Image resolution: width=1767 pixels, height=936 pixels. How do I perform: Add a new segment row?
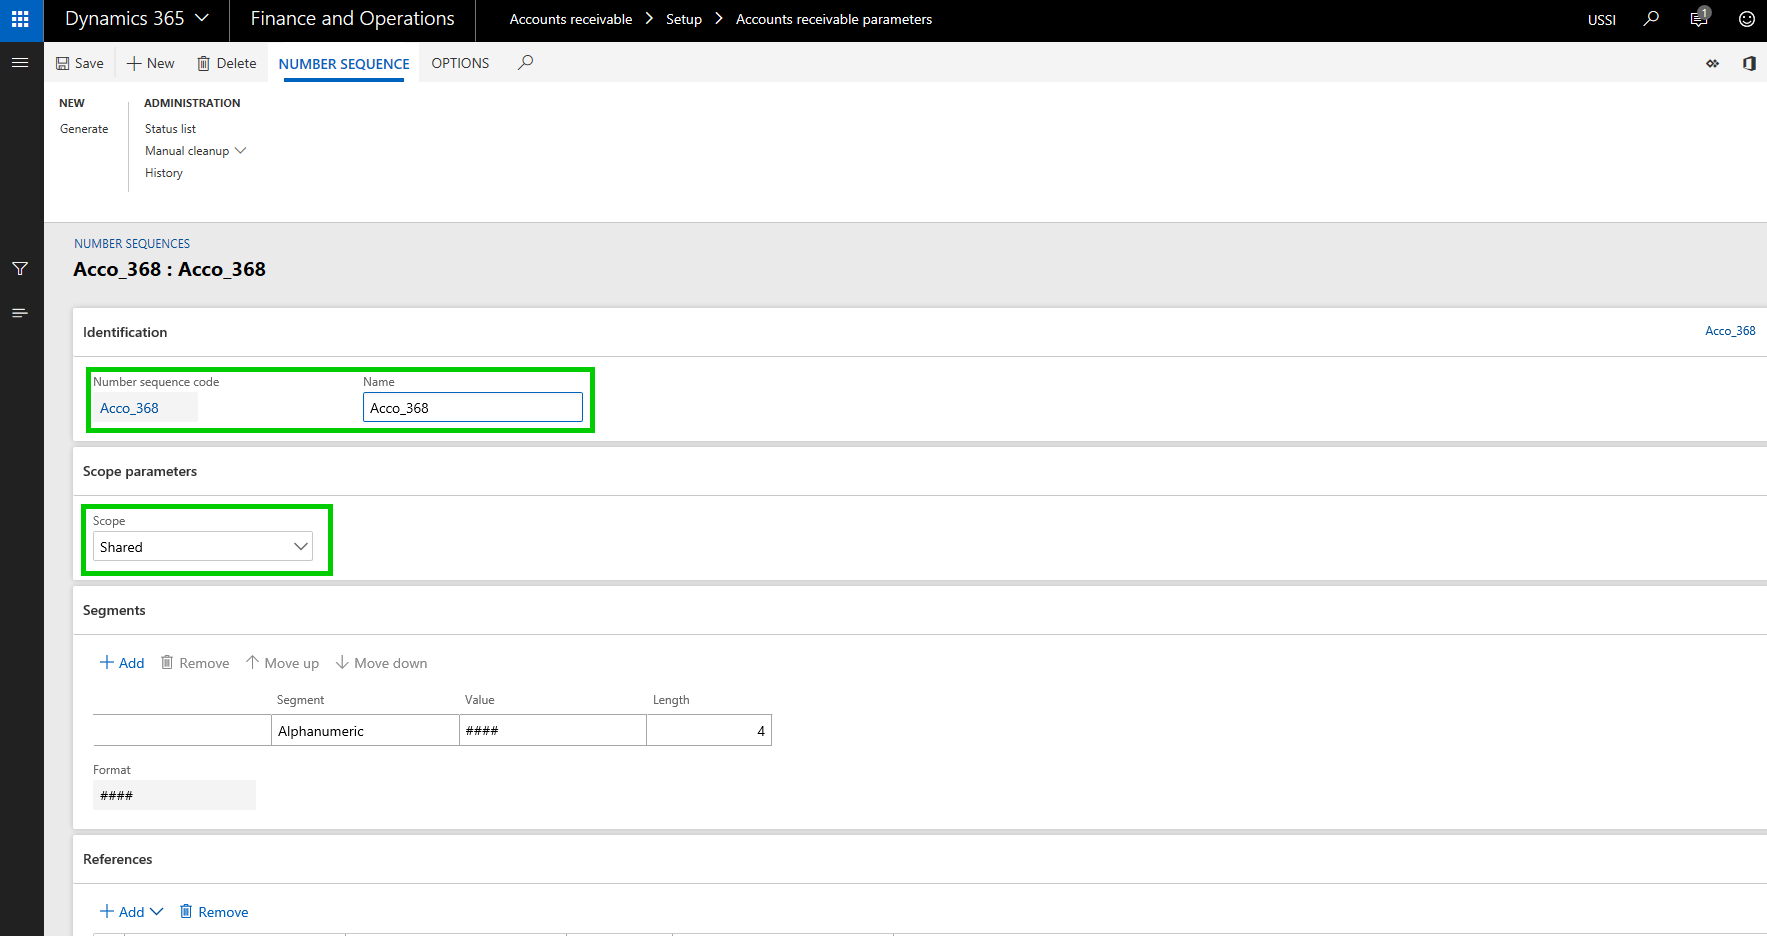122,663
